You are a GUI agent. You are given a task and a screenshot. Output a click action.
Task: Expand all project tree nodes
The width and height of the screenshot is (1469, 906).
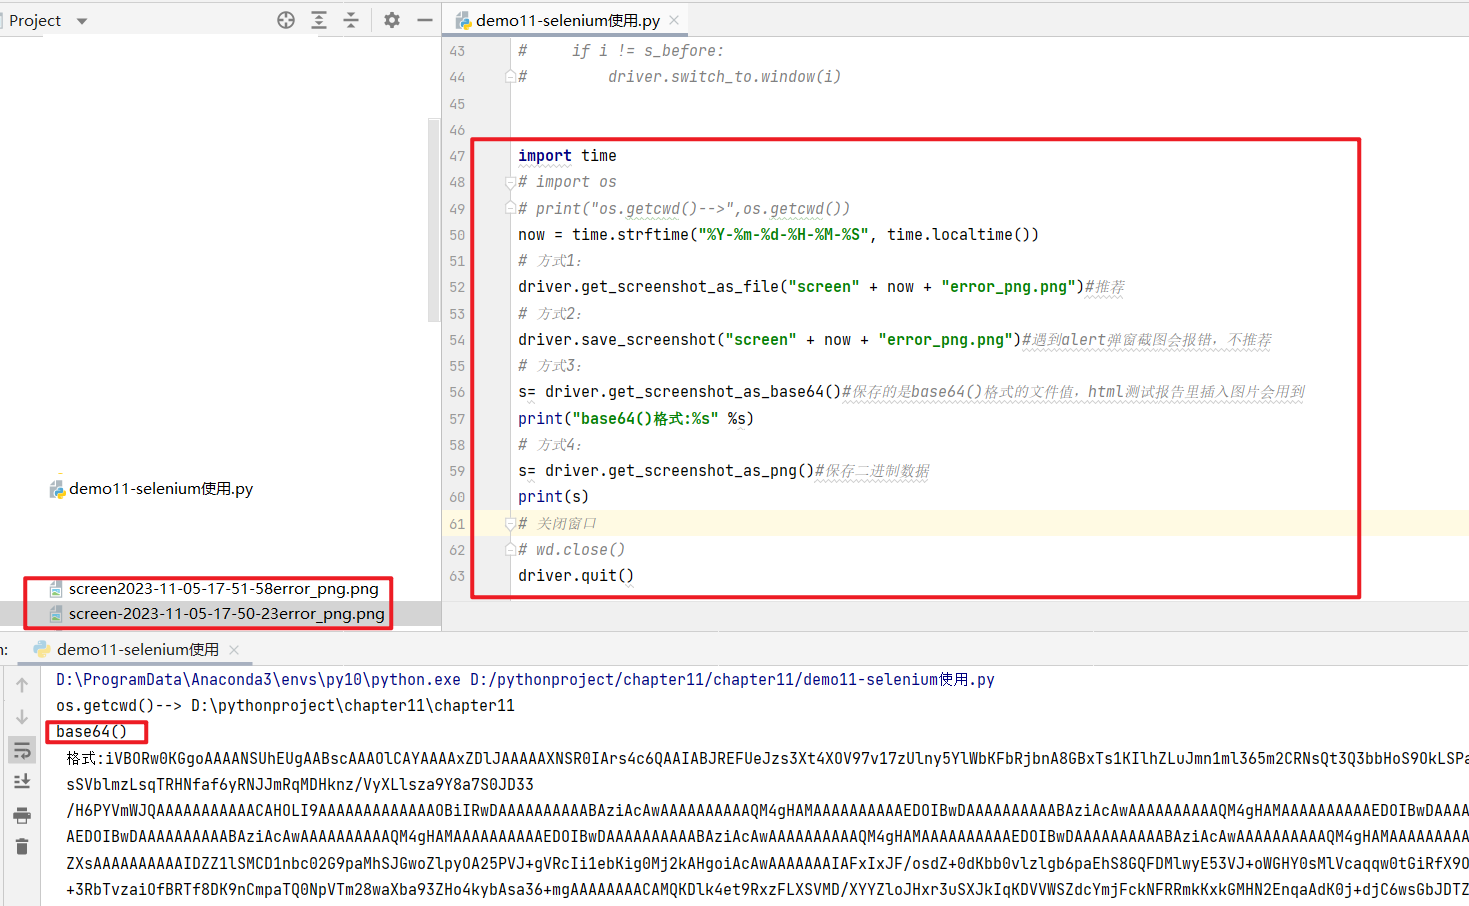click(319, 20)
